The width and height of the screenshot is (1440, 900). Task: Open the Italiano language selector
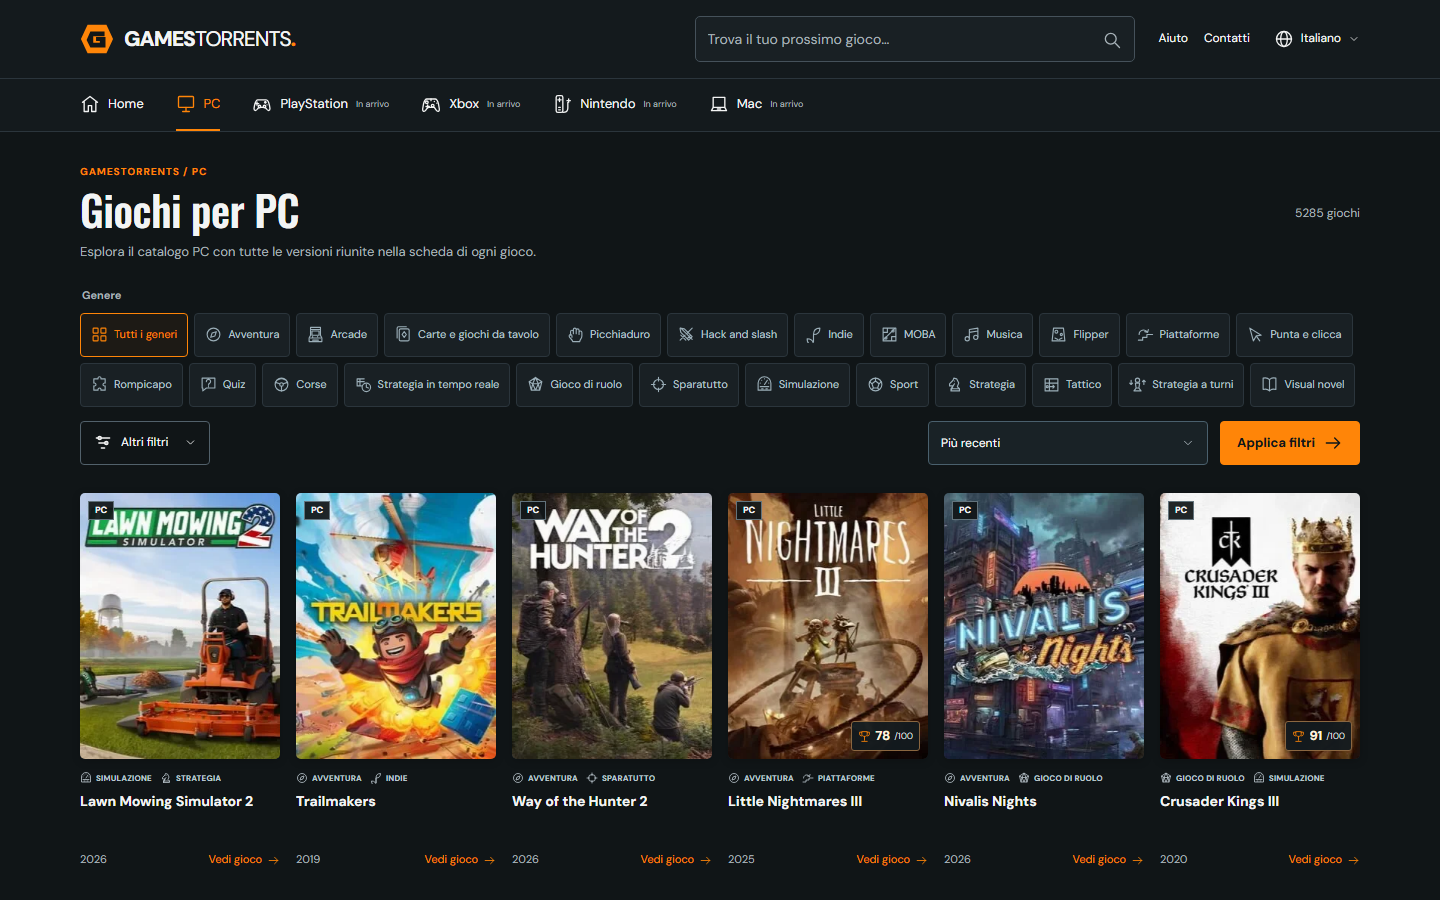(1317, 39)
